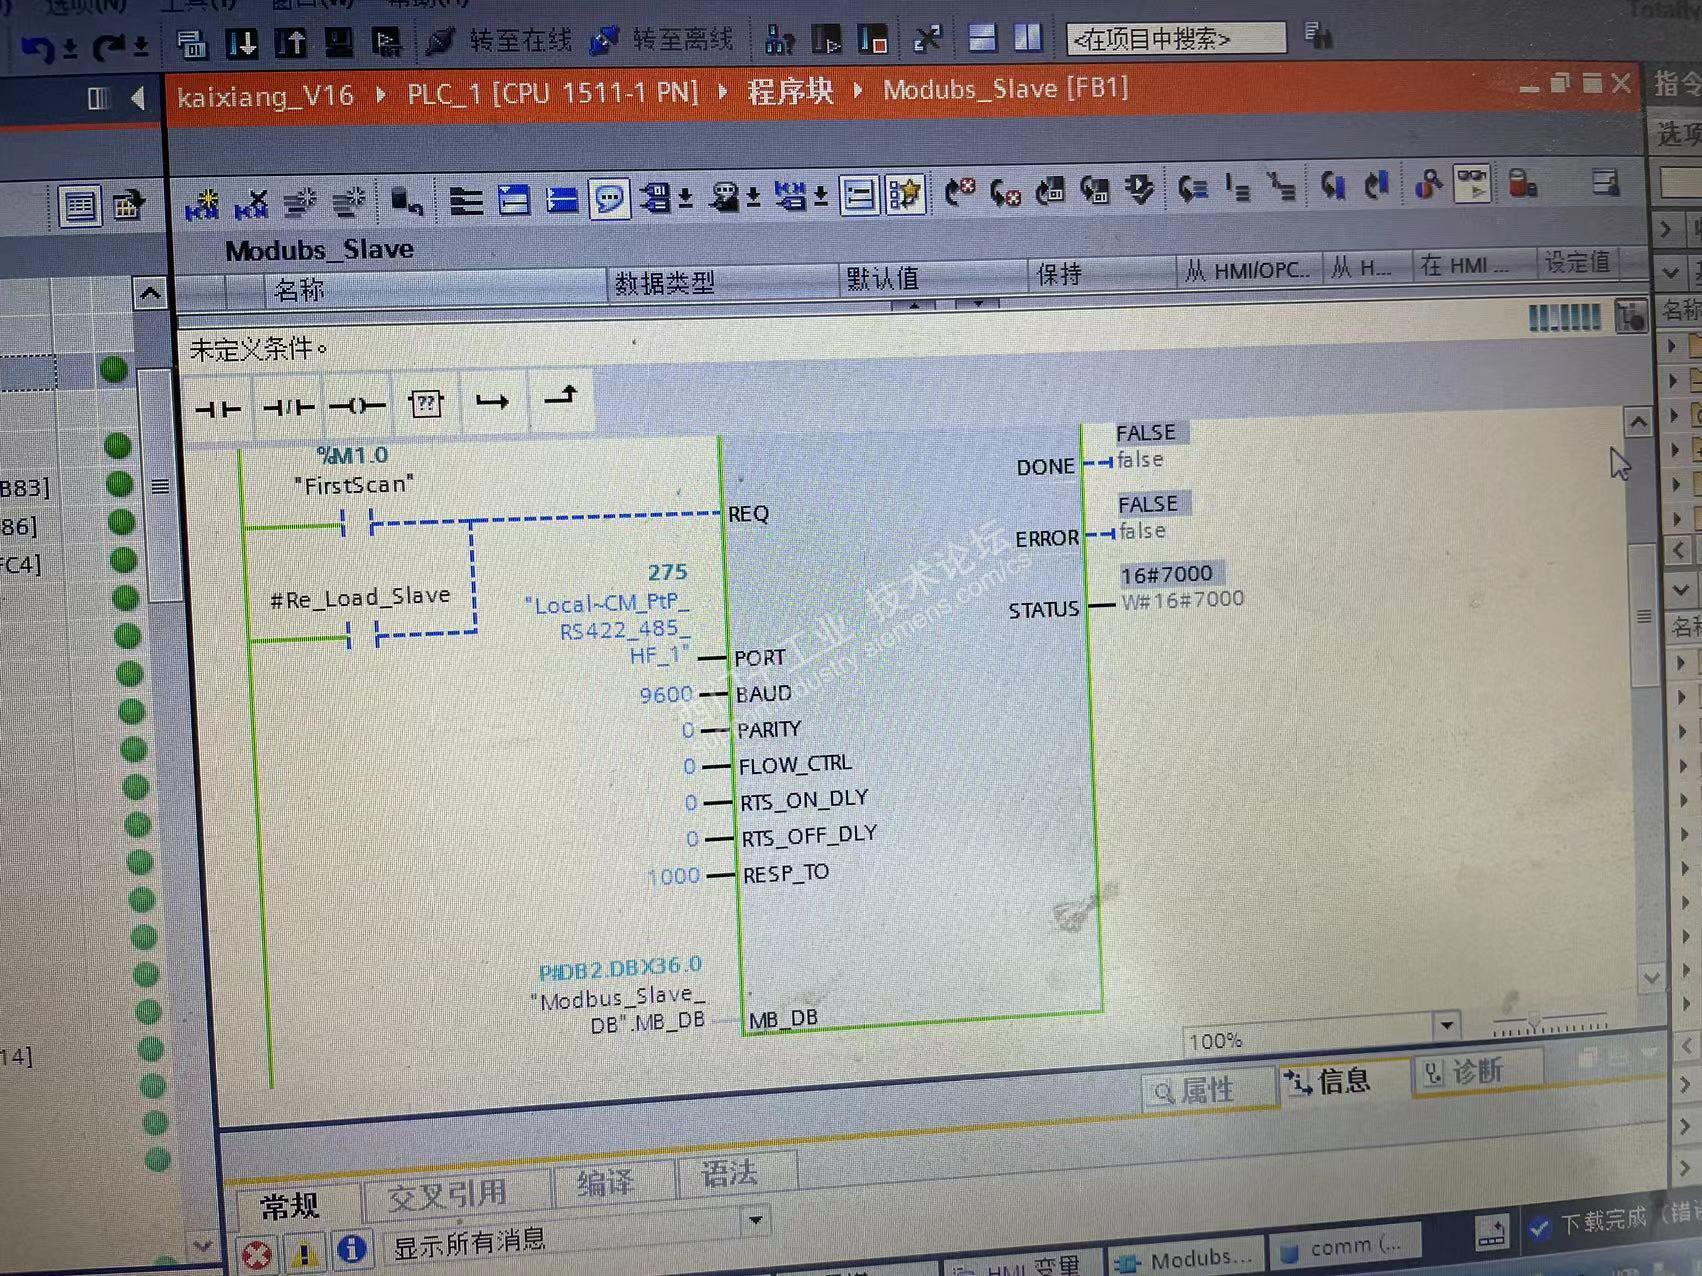This screenshot has height=1276, width=1702.
Task: Compile the project from main toolbar
Action: tap(191, 44)
